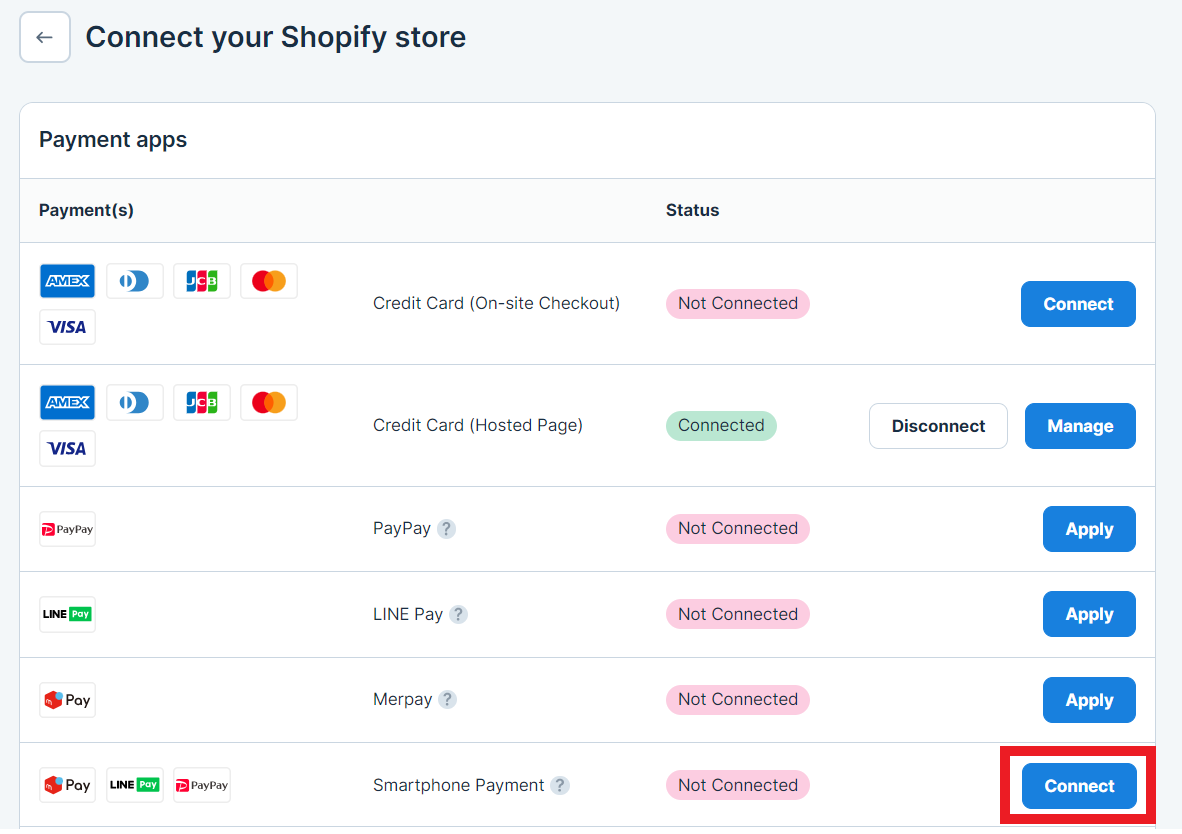Click the PayPay help question mark icon
This screenshot has height=834, width=1182.
(x=447, y=529)
